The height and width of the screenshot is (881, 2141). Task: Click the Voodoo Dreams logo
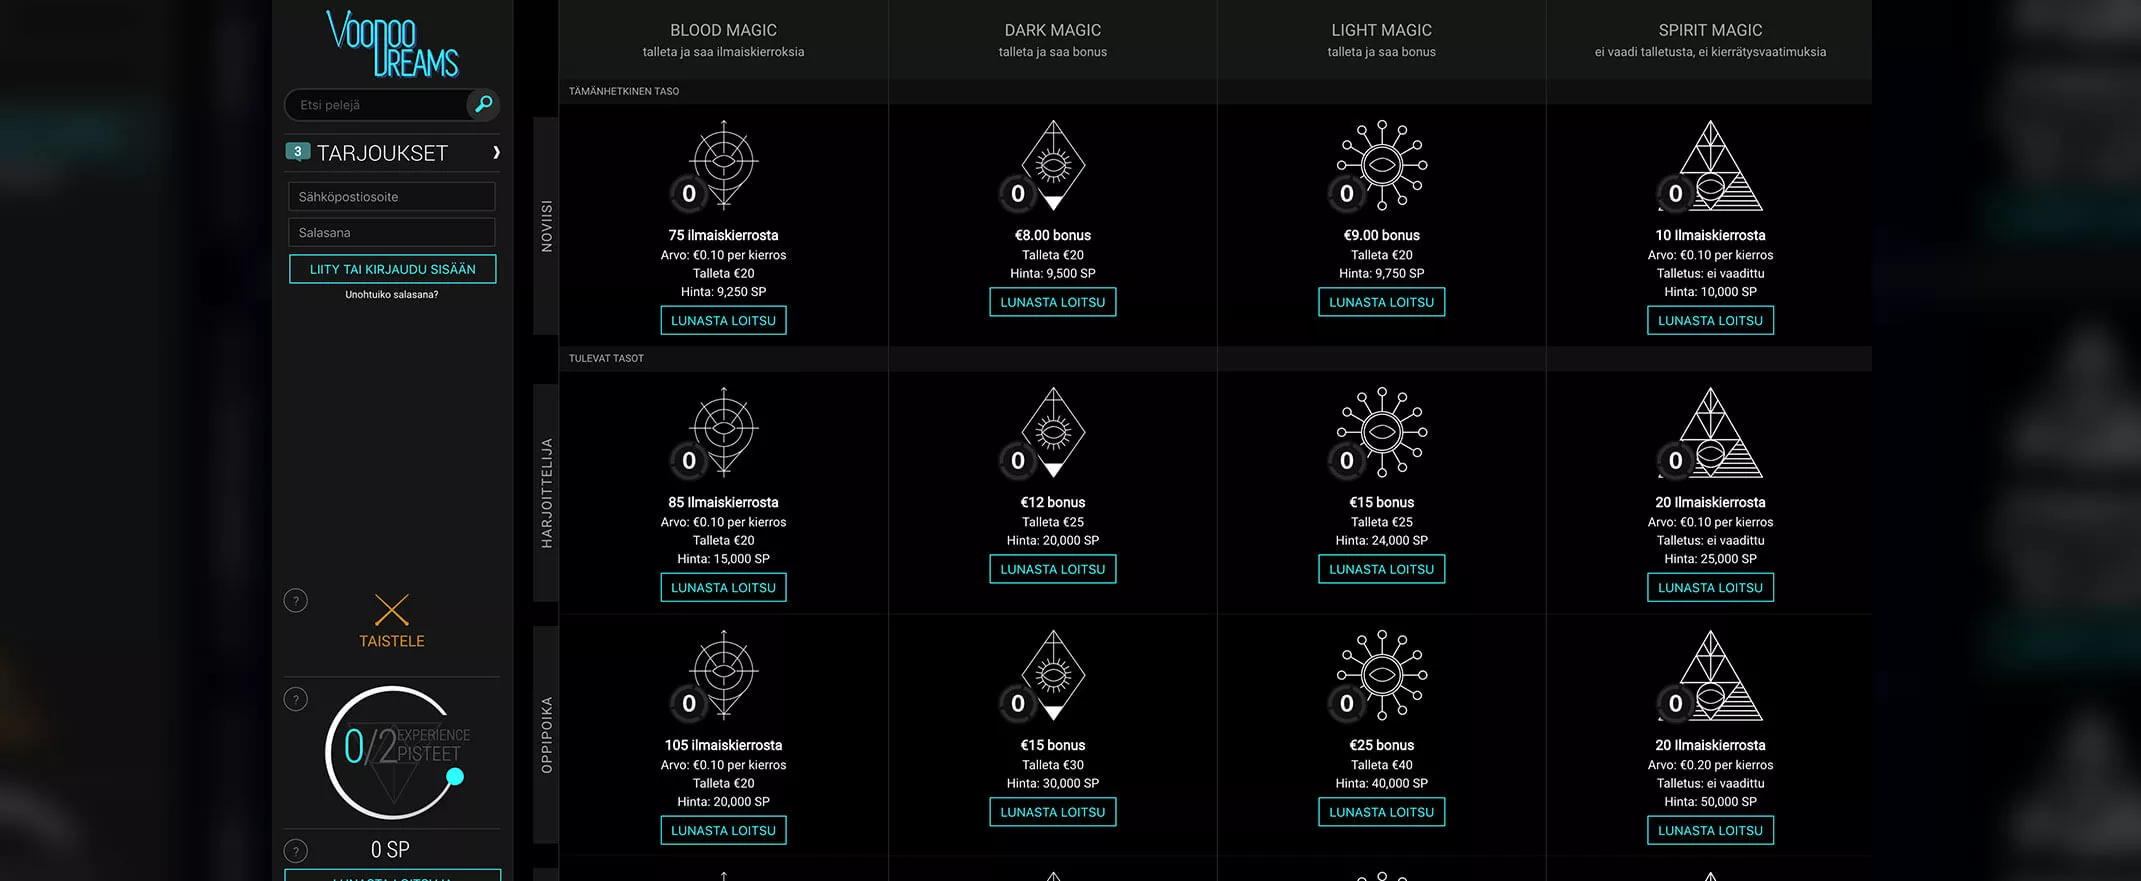click(x=392, y=44)
